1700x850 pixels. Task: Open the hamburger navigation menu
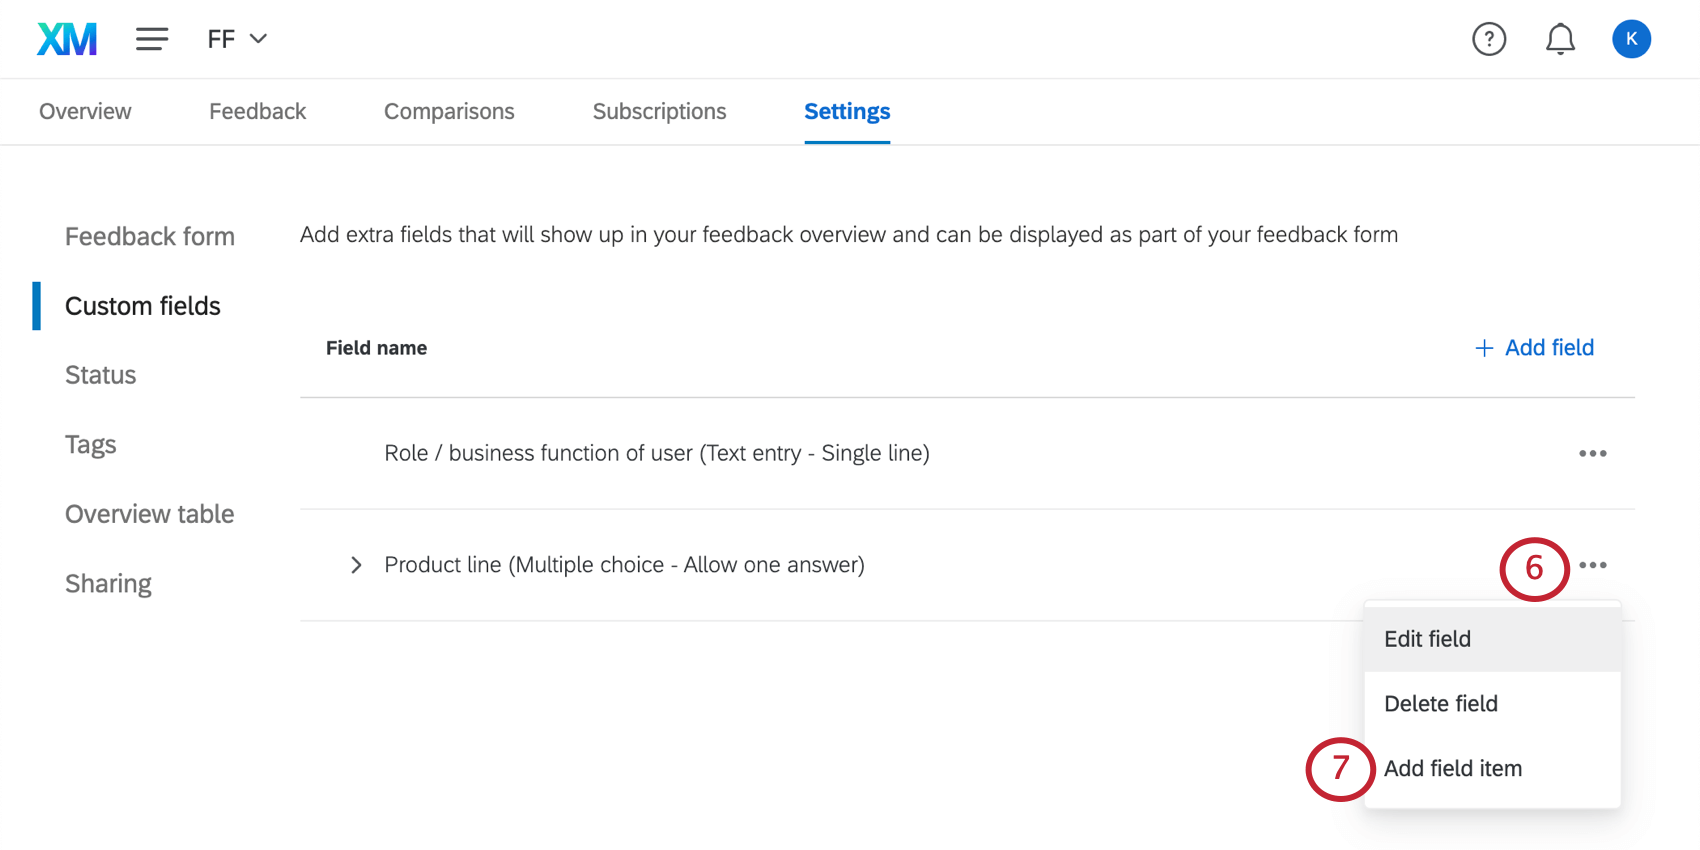[152, 38]
